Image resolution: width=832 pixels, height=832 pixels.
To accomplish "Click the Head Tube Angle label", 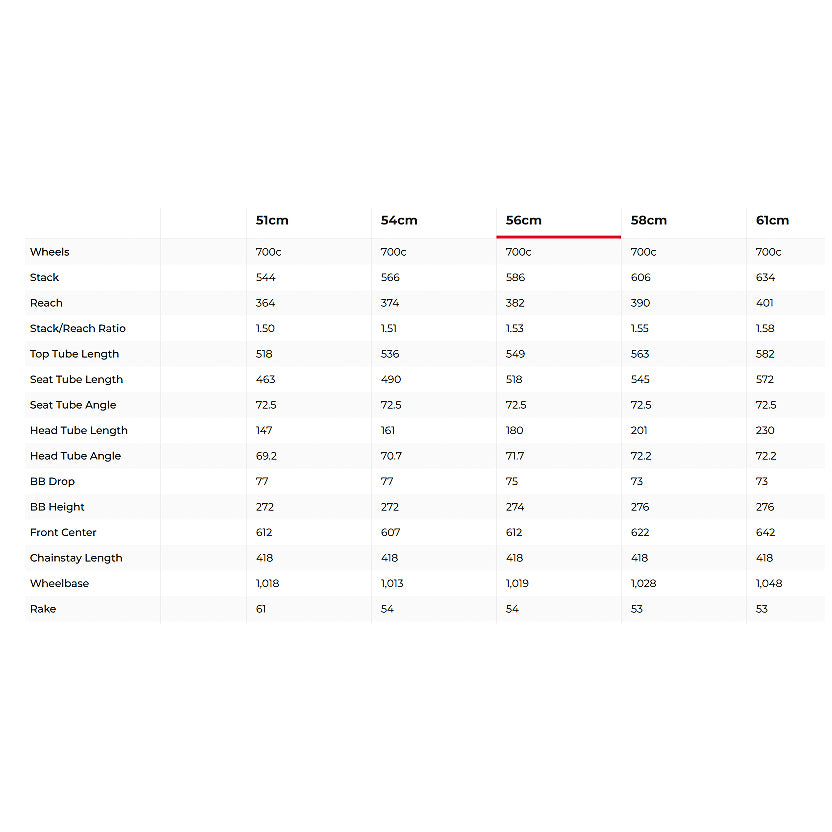I will coord(75,456).
